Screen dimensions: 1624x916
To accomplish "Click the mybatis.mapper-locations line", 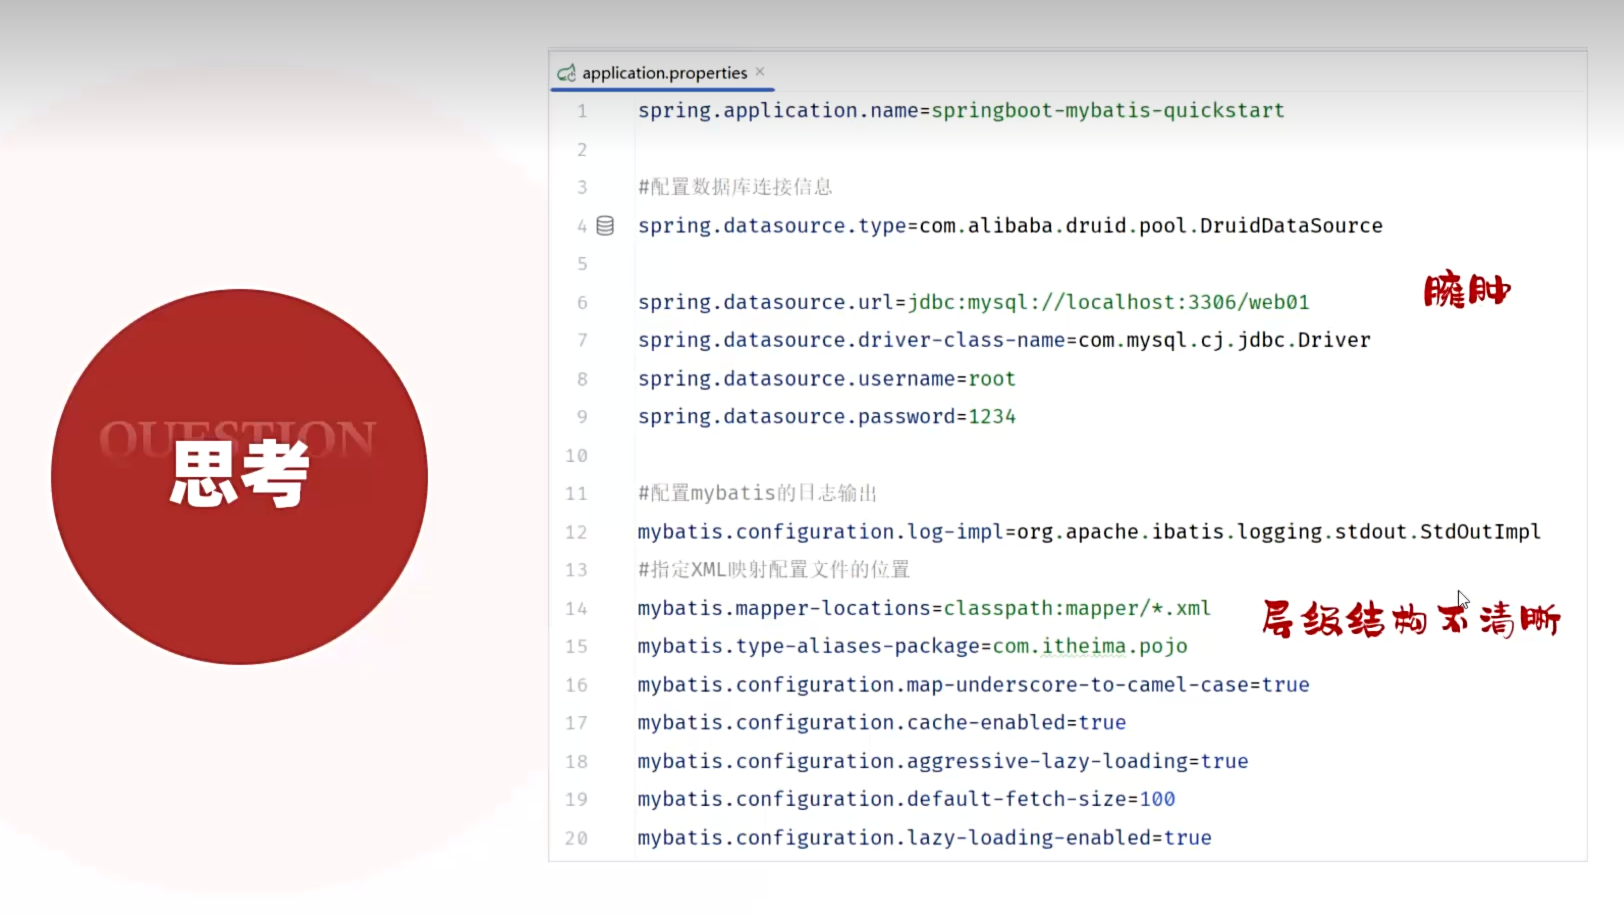I will tap(924, 608).
